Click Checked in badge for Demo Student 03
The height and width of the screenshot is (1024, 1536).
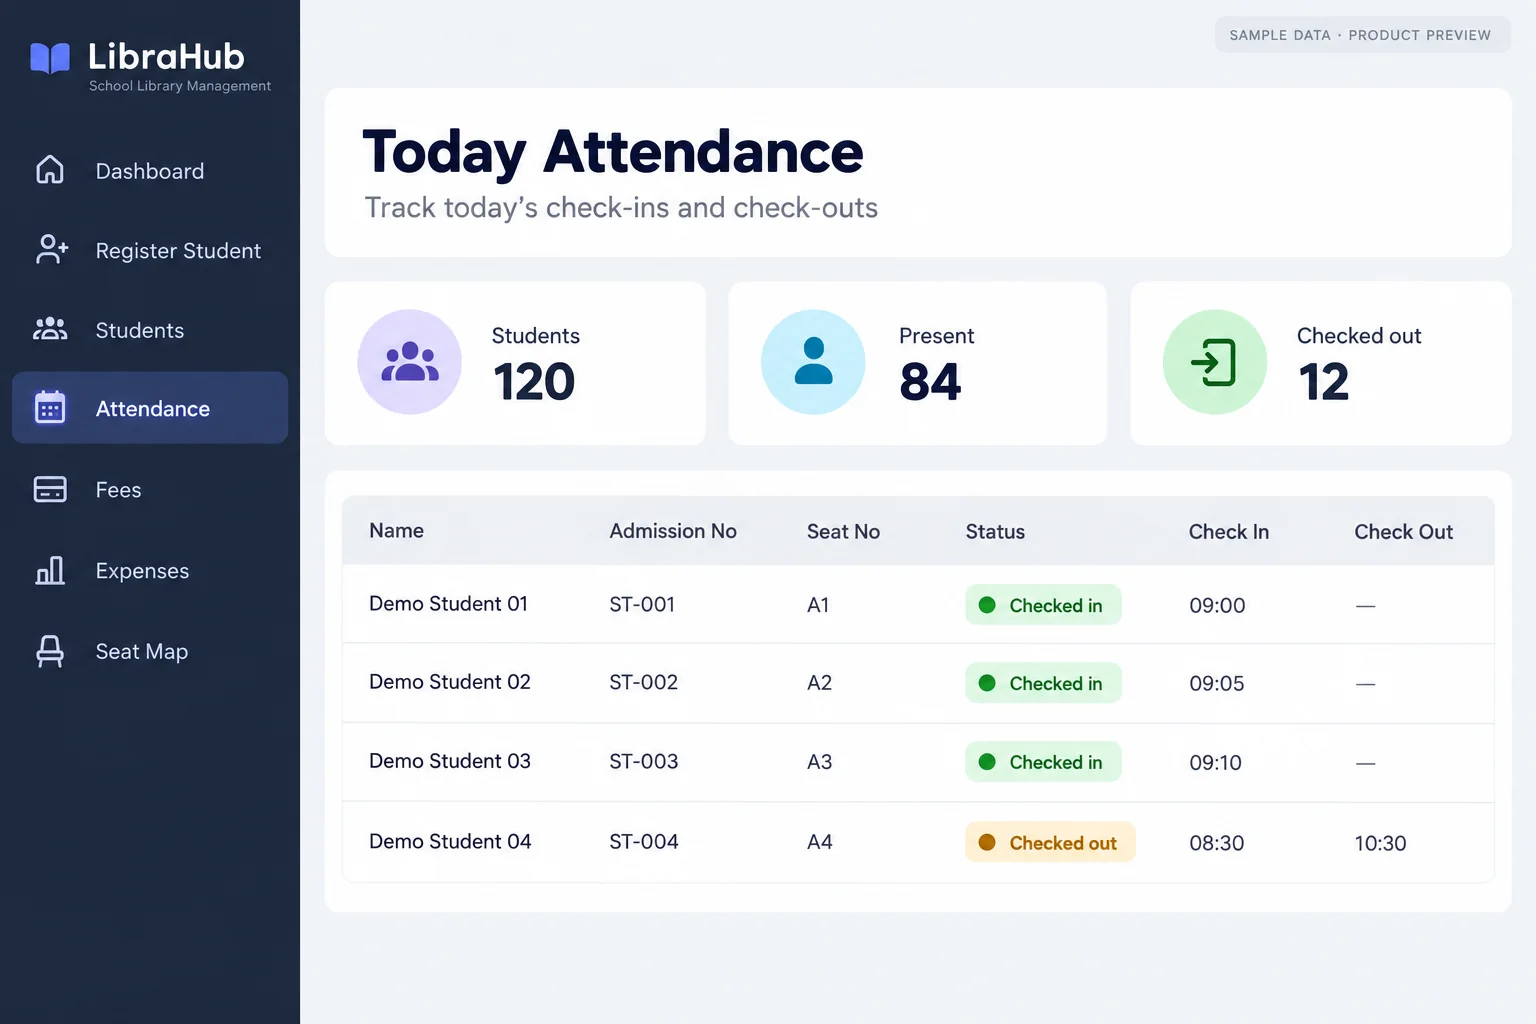click(x=1043, y=762)
